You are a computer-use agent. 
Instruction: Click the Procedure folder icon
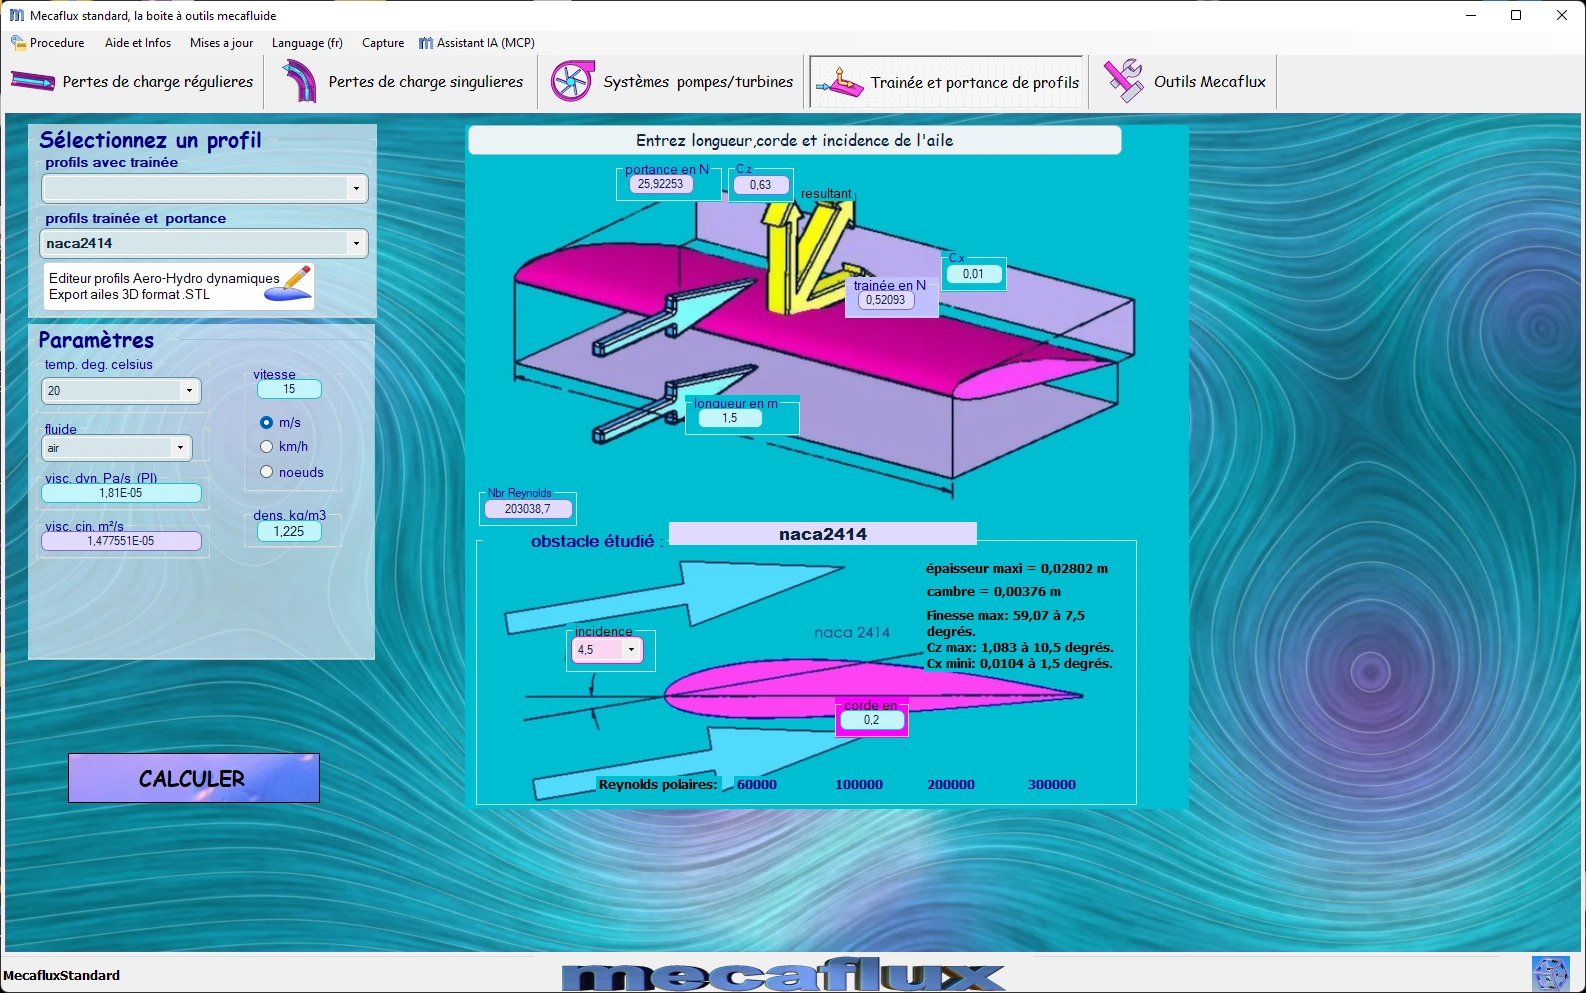(18, 43)
